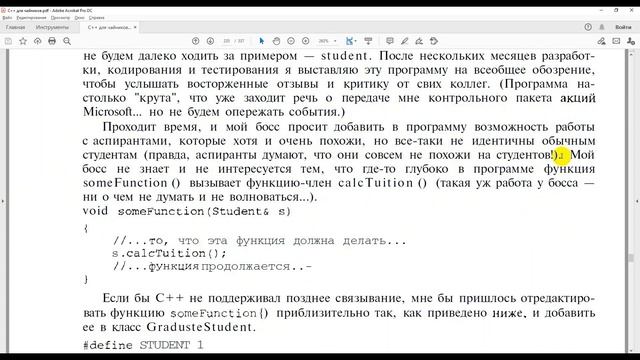Open the notifications bell

[602, 27]
